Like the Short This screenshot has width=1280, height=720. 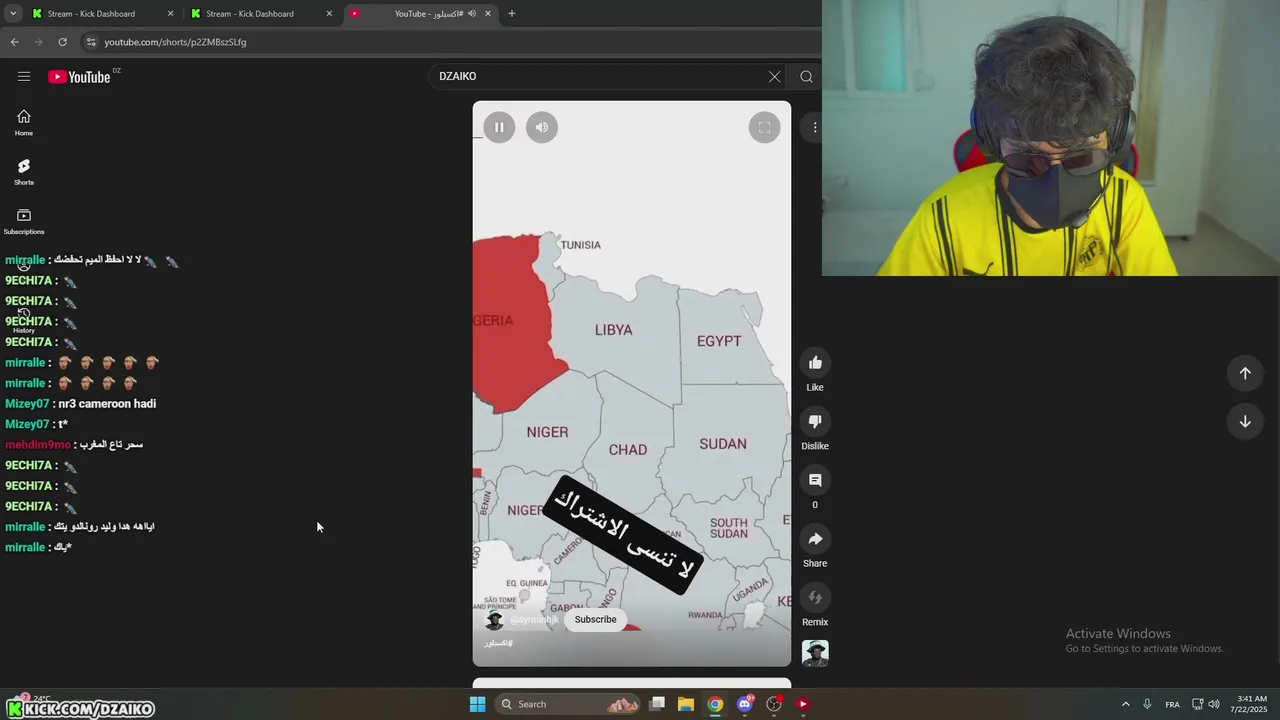[x=815, y=363]
